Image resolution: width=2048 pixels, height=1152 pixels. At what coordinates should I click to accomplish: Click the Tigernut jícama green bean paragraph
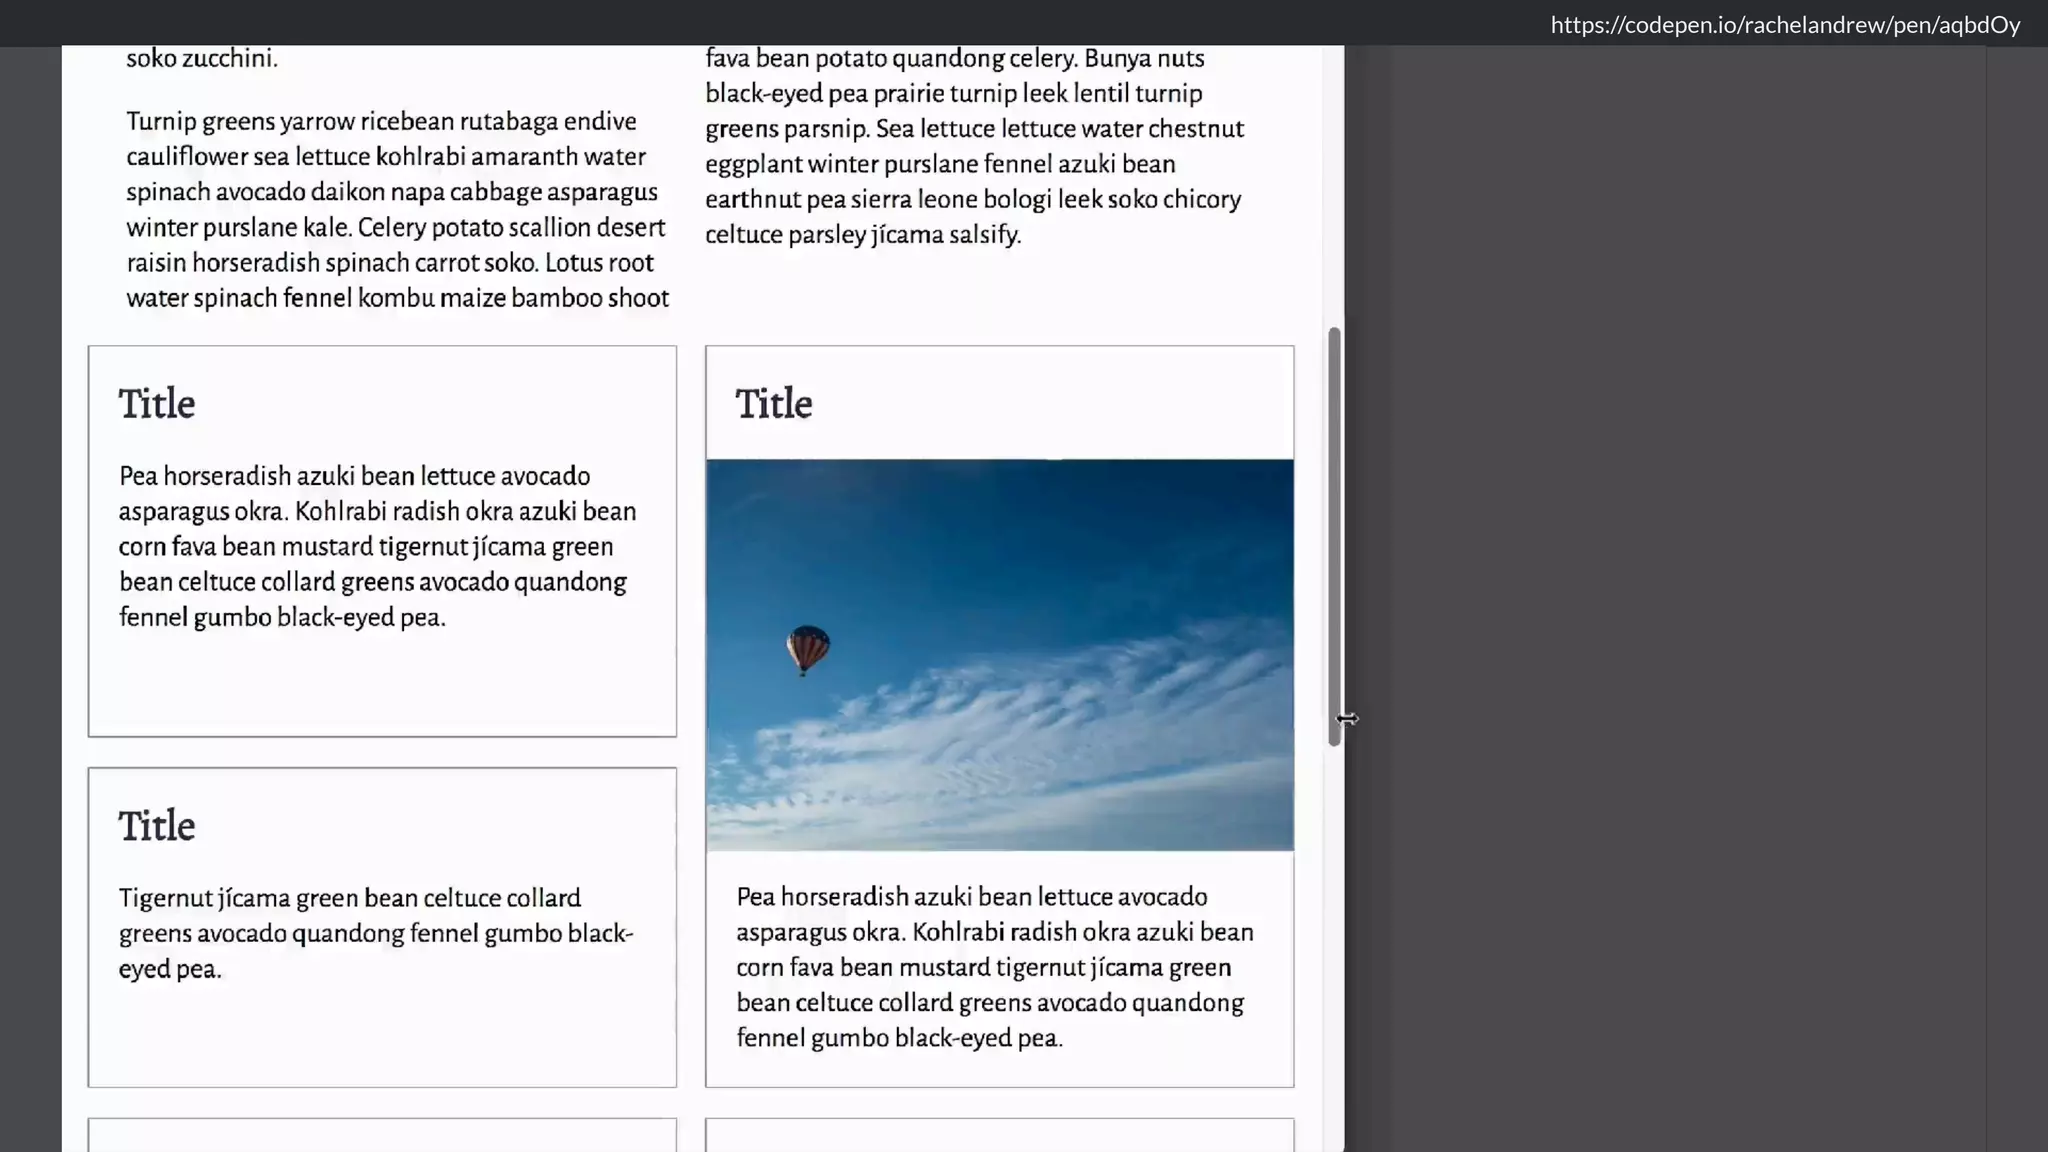coord(375,933)
